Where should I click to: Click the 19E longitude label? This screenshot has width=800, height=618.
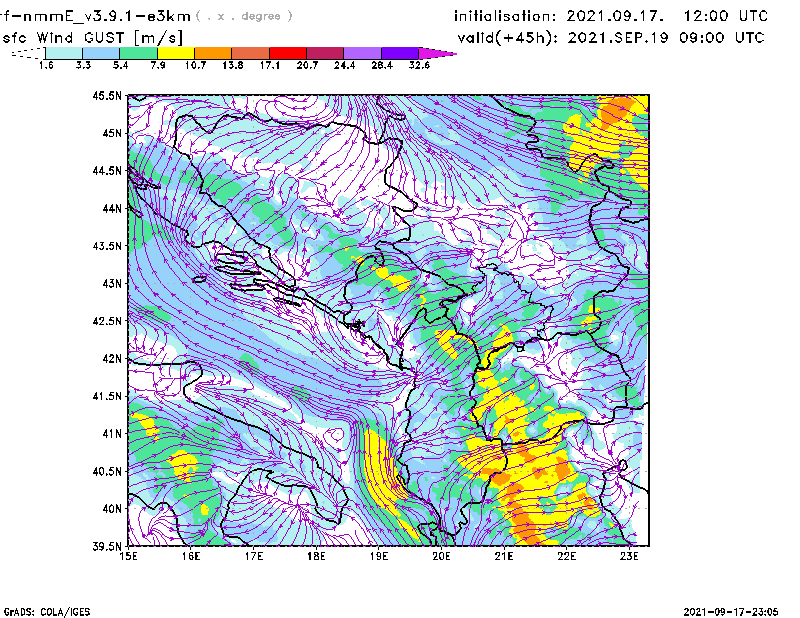(379, 556)
